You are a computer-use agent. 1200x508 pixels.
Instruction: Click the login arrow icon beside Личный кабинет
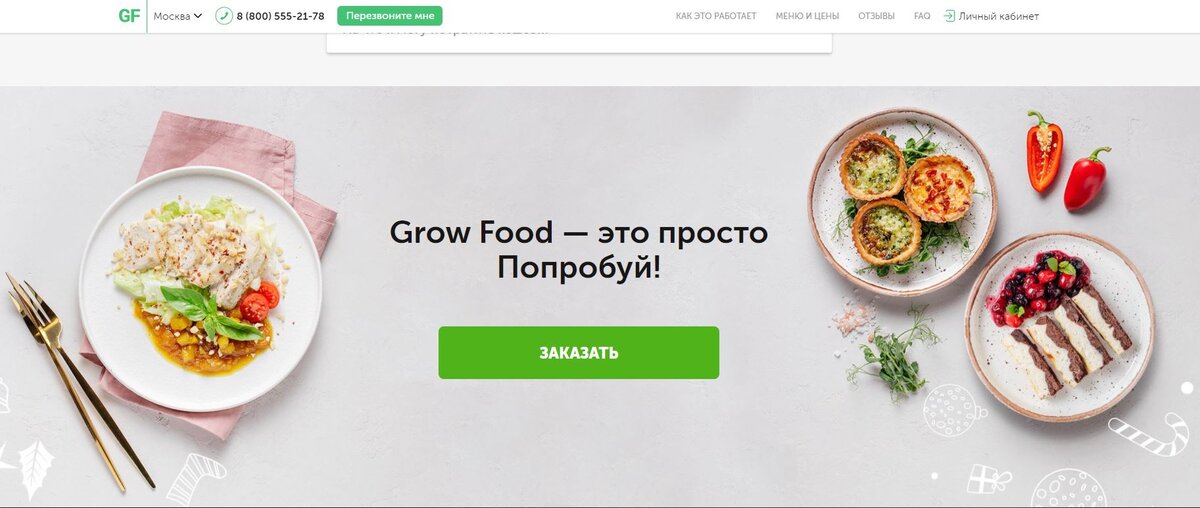click(x=948, y=16)
